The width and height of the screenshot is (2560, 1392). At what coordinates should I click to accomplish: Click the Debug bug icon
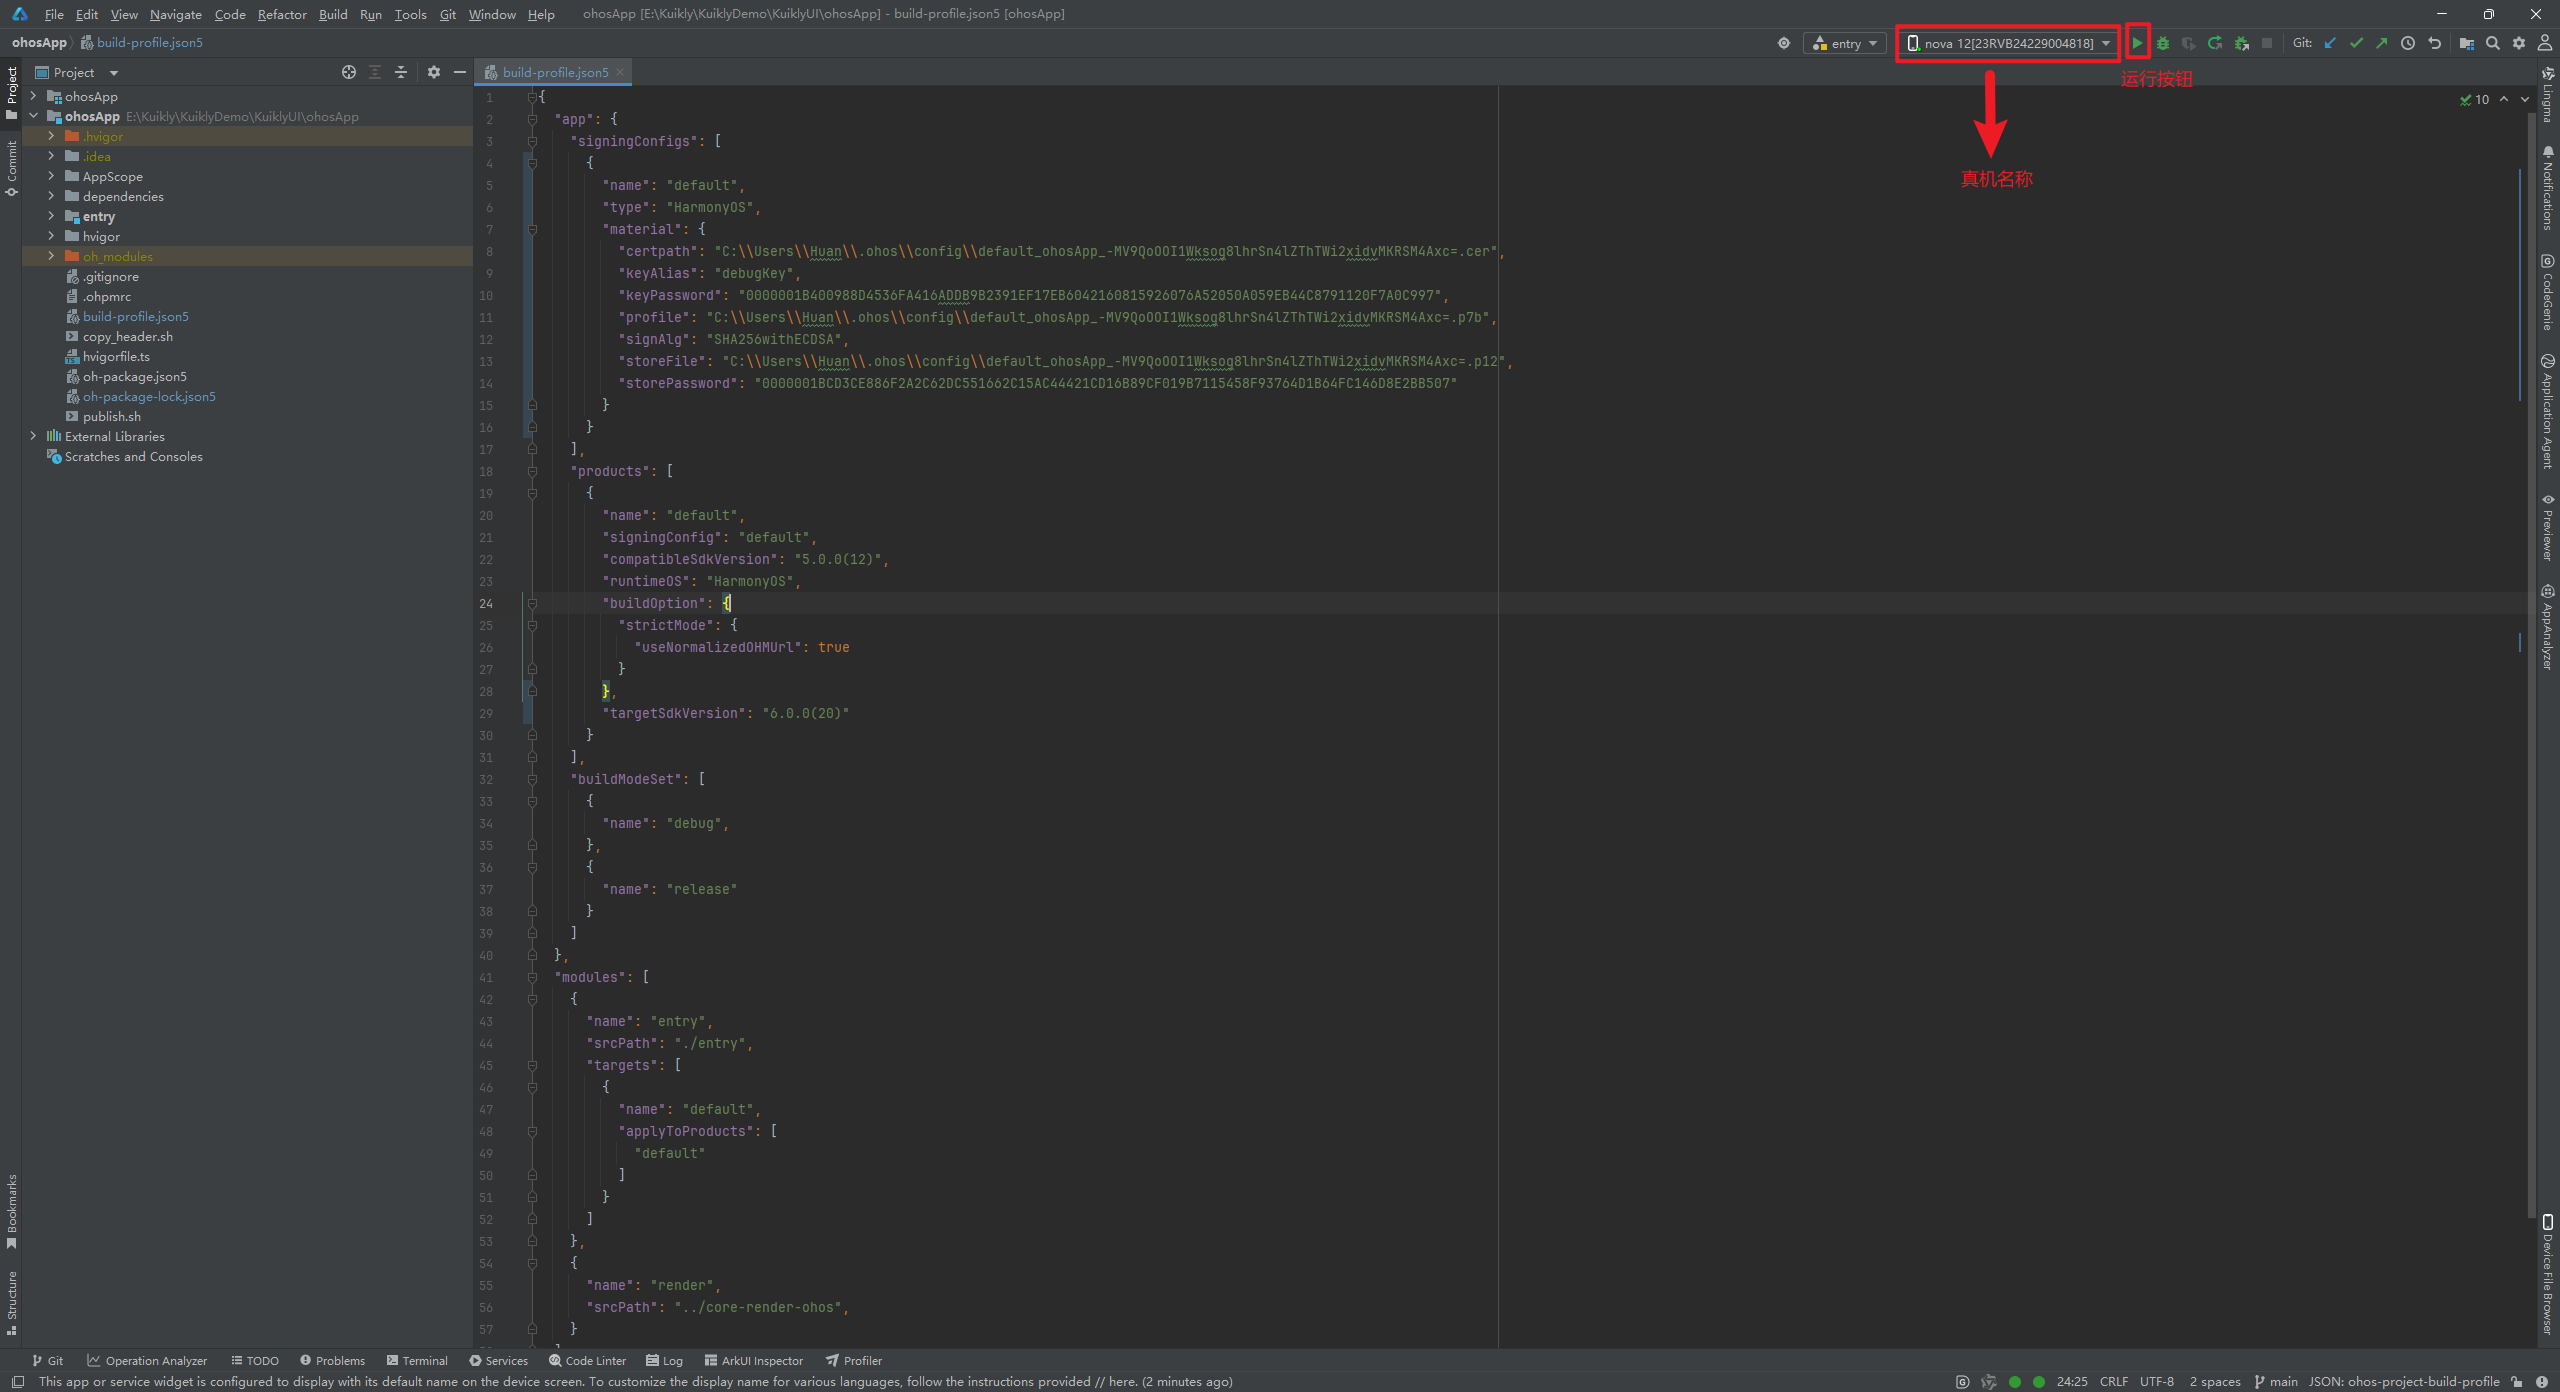pyautogui.click(x=2163, y=43)
